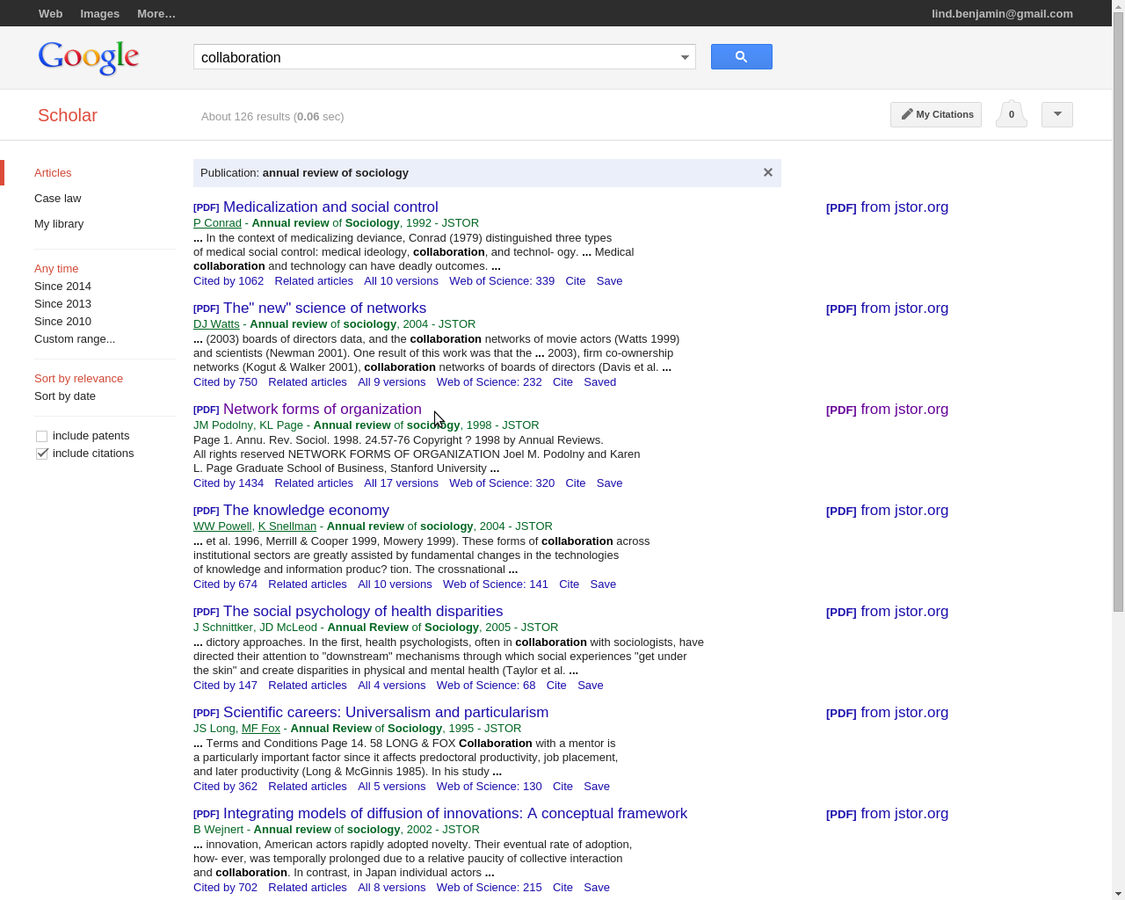1125x900 pixels.
Task: Open the Web tab in top bar
Action: (x=50, y=14)
